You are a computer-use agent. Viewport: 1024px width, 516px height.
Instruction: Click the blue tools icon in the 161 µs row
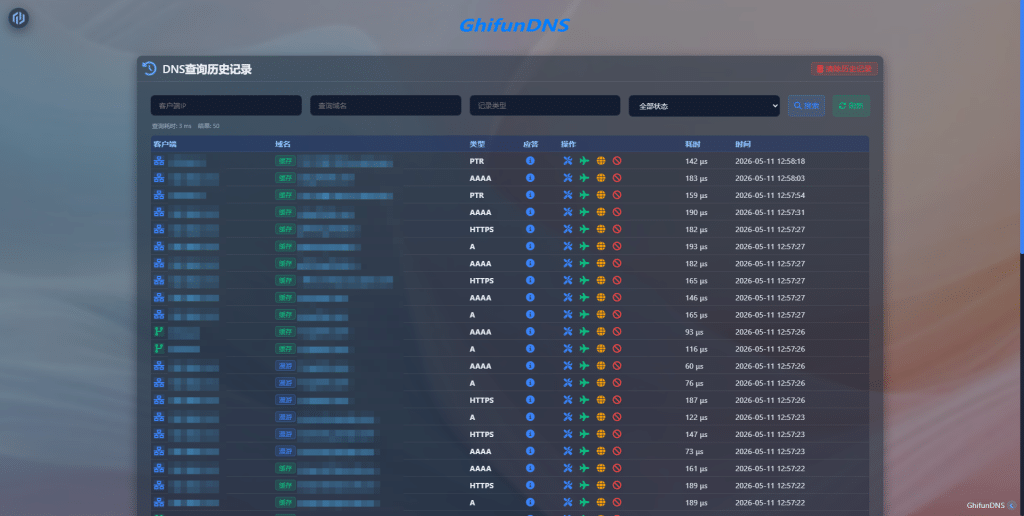pos(568,468)
